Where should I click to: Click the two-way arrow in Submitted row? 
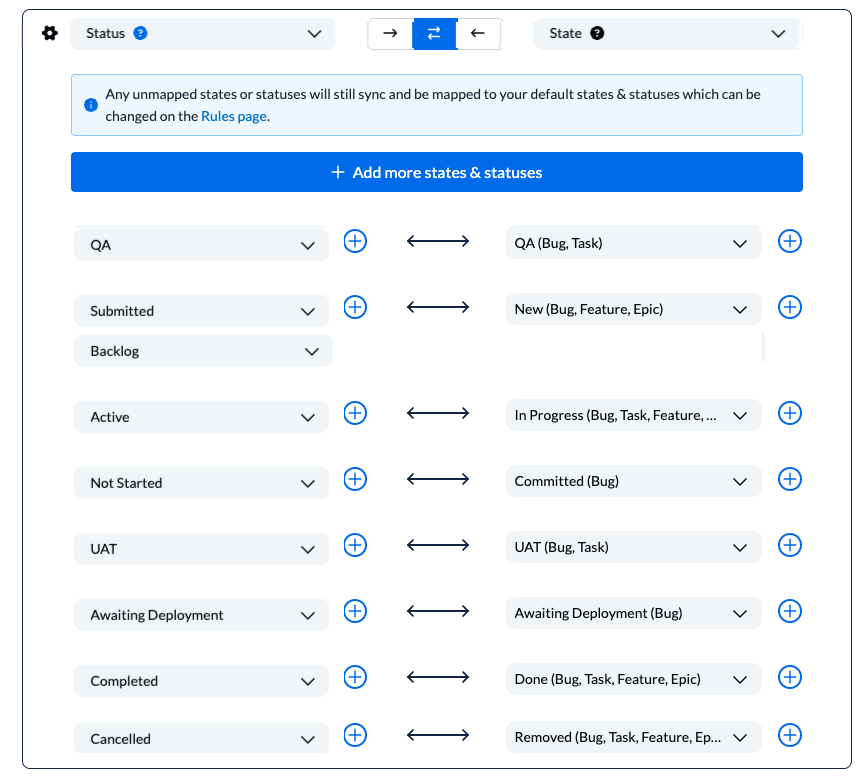point(438,307)
